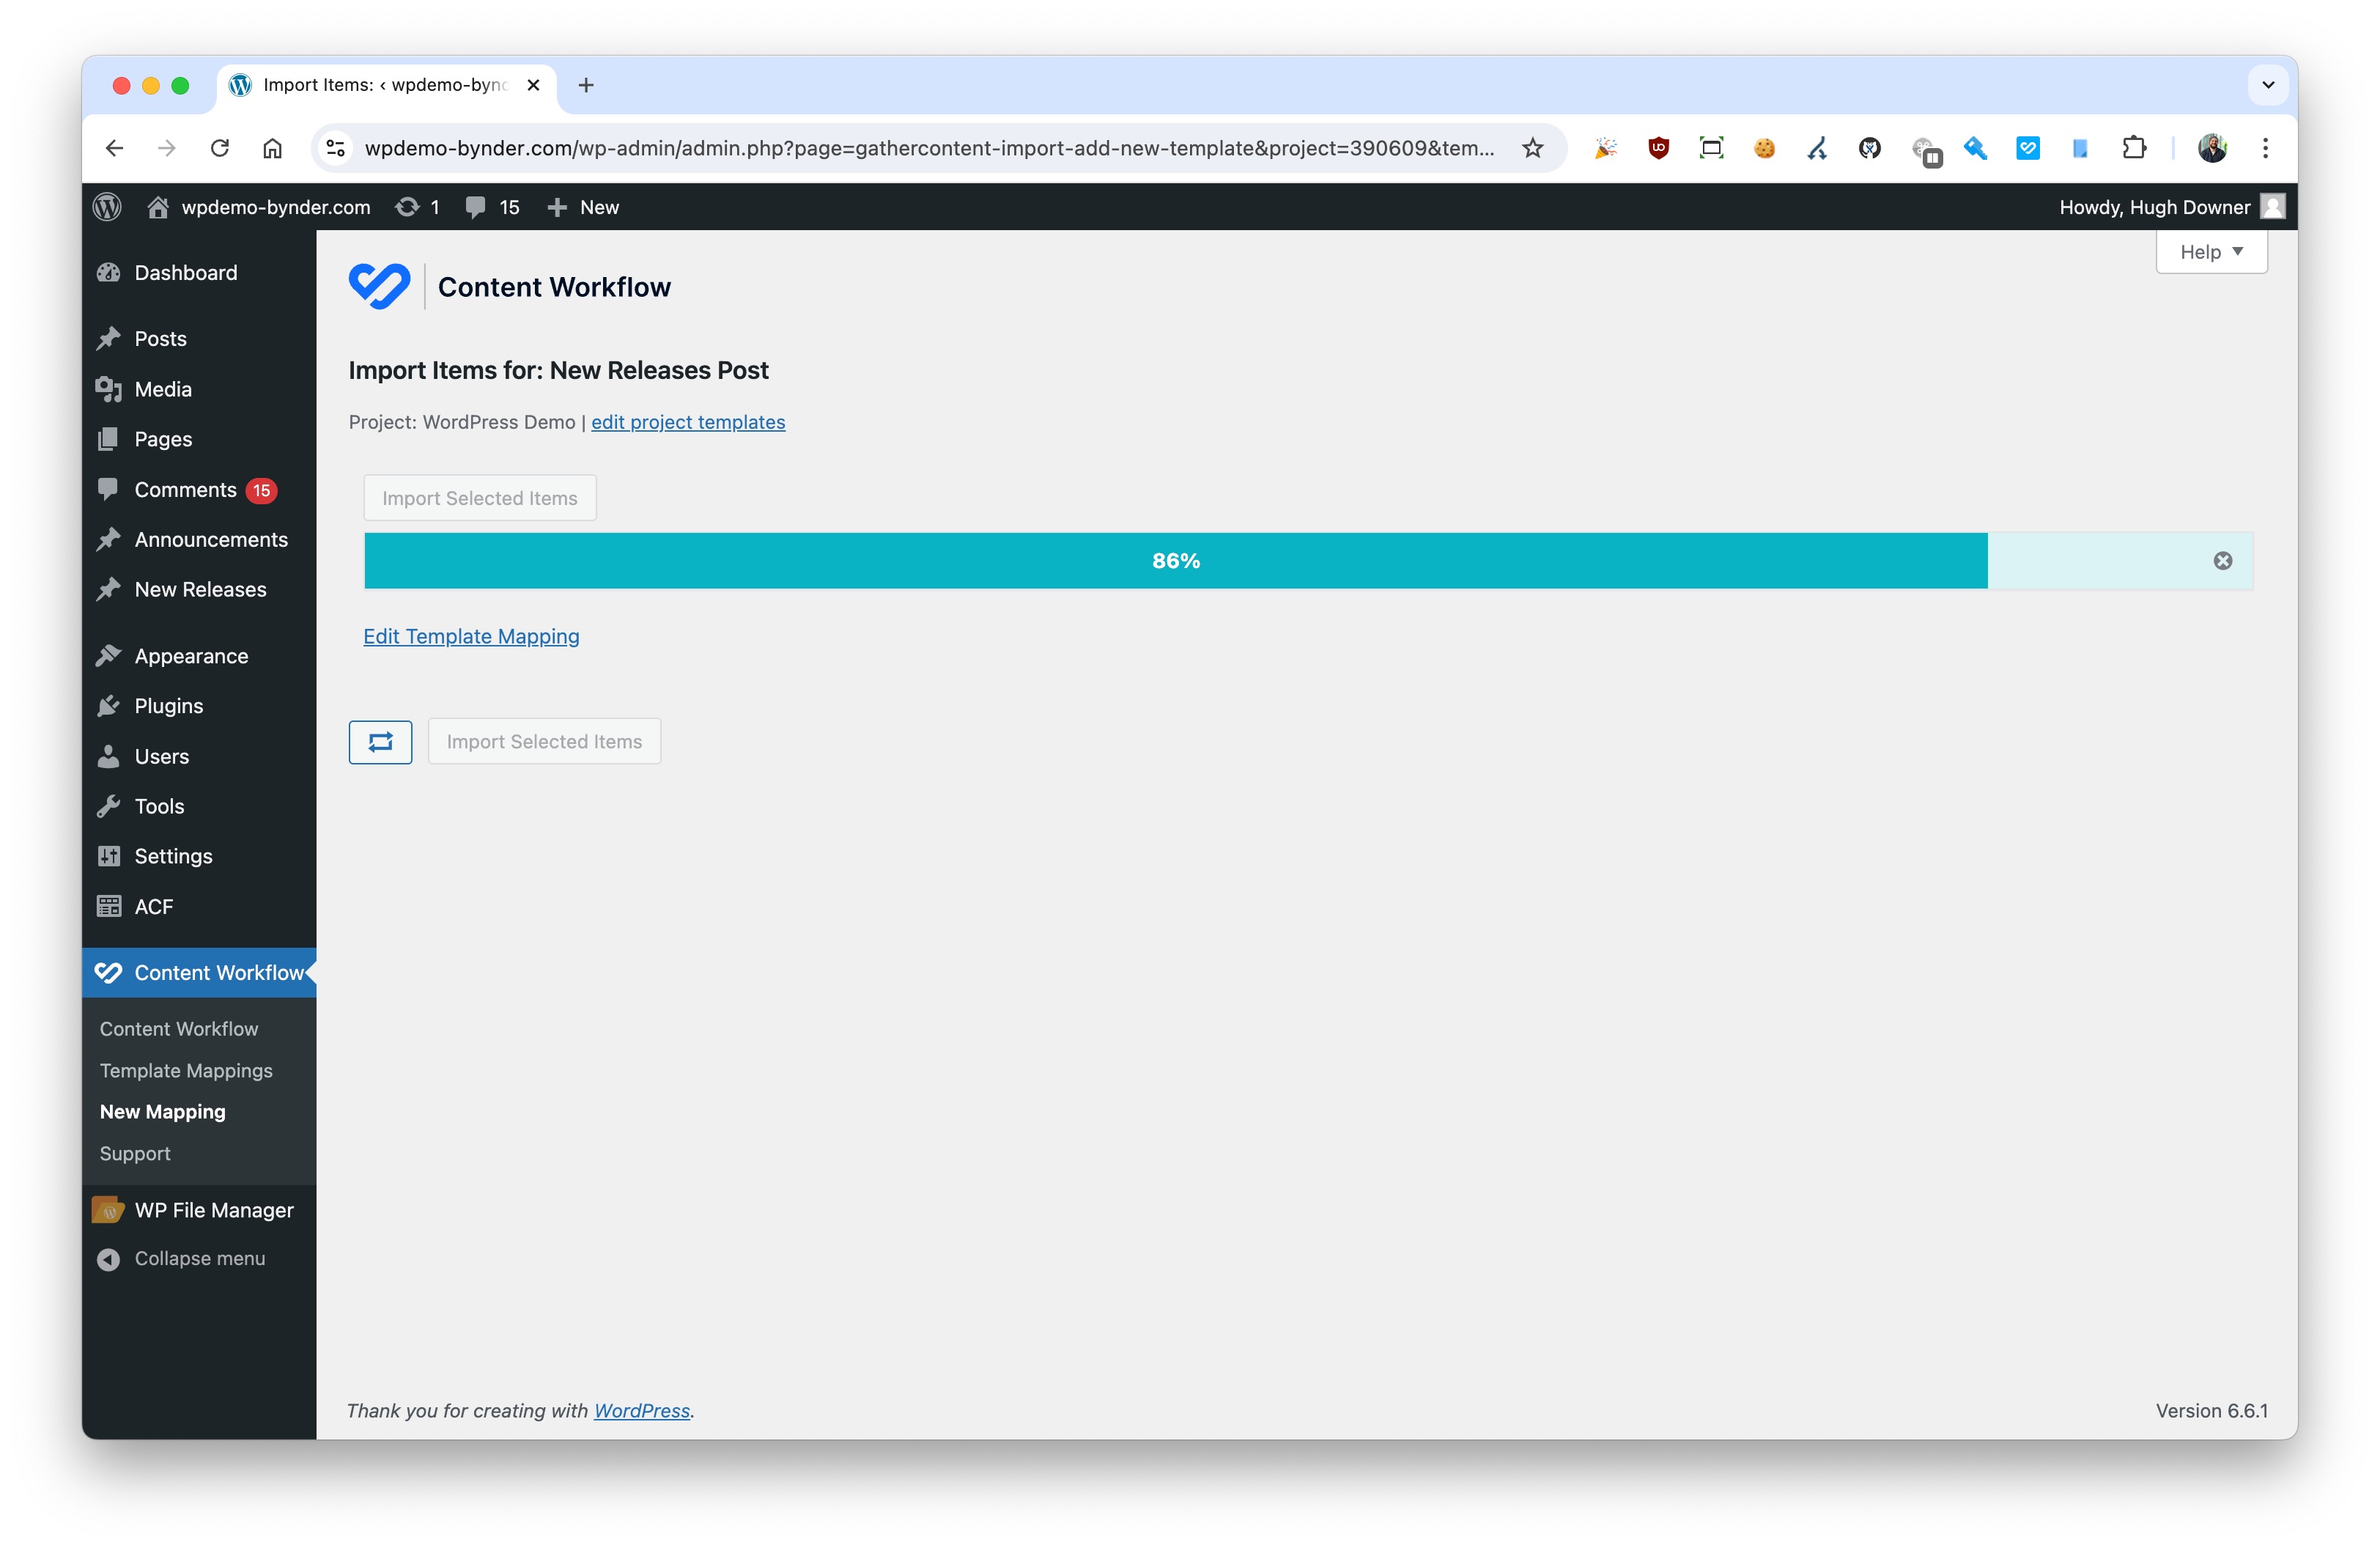2380x1548 pixels.
Task: Open the blue sticky note extension icon
Action: (x=2081, y=148)
